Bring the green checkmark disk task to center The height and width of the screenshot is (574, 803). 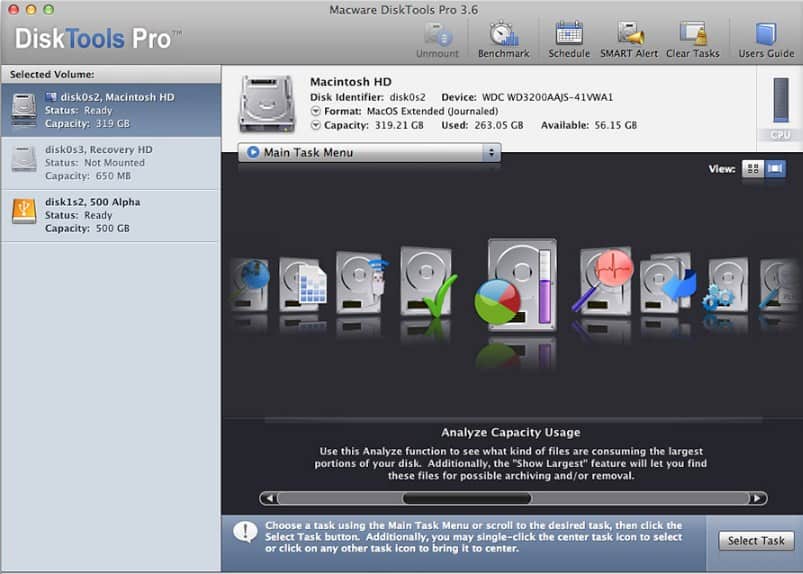429,283
